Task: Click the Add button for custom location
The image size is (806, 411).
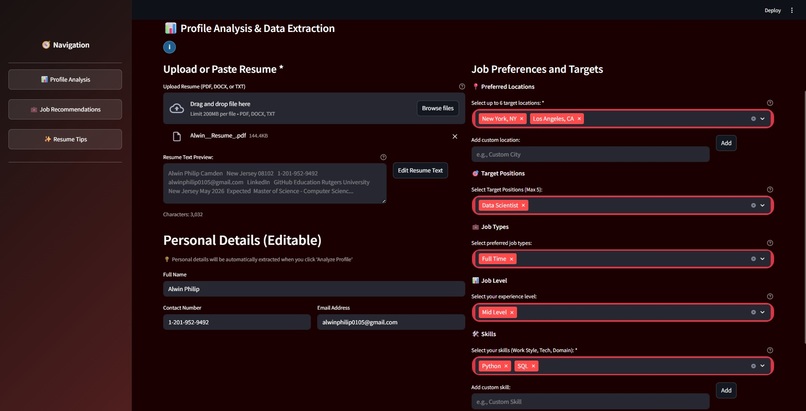Action: [726, 143]
